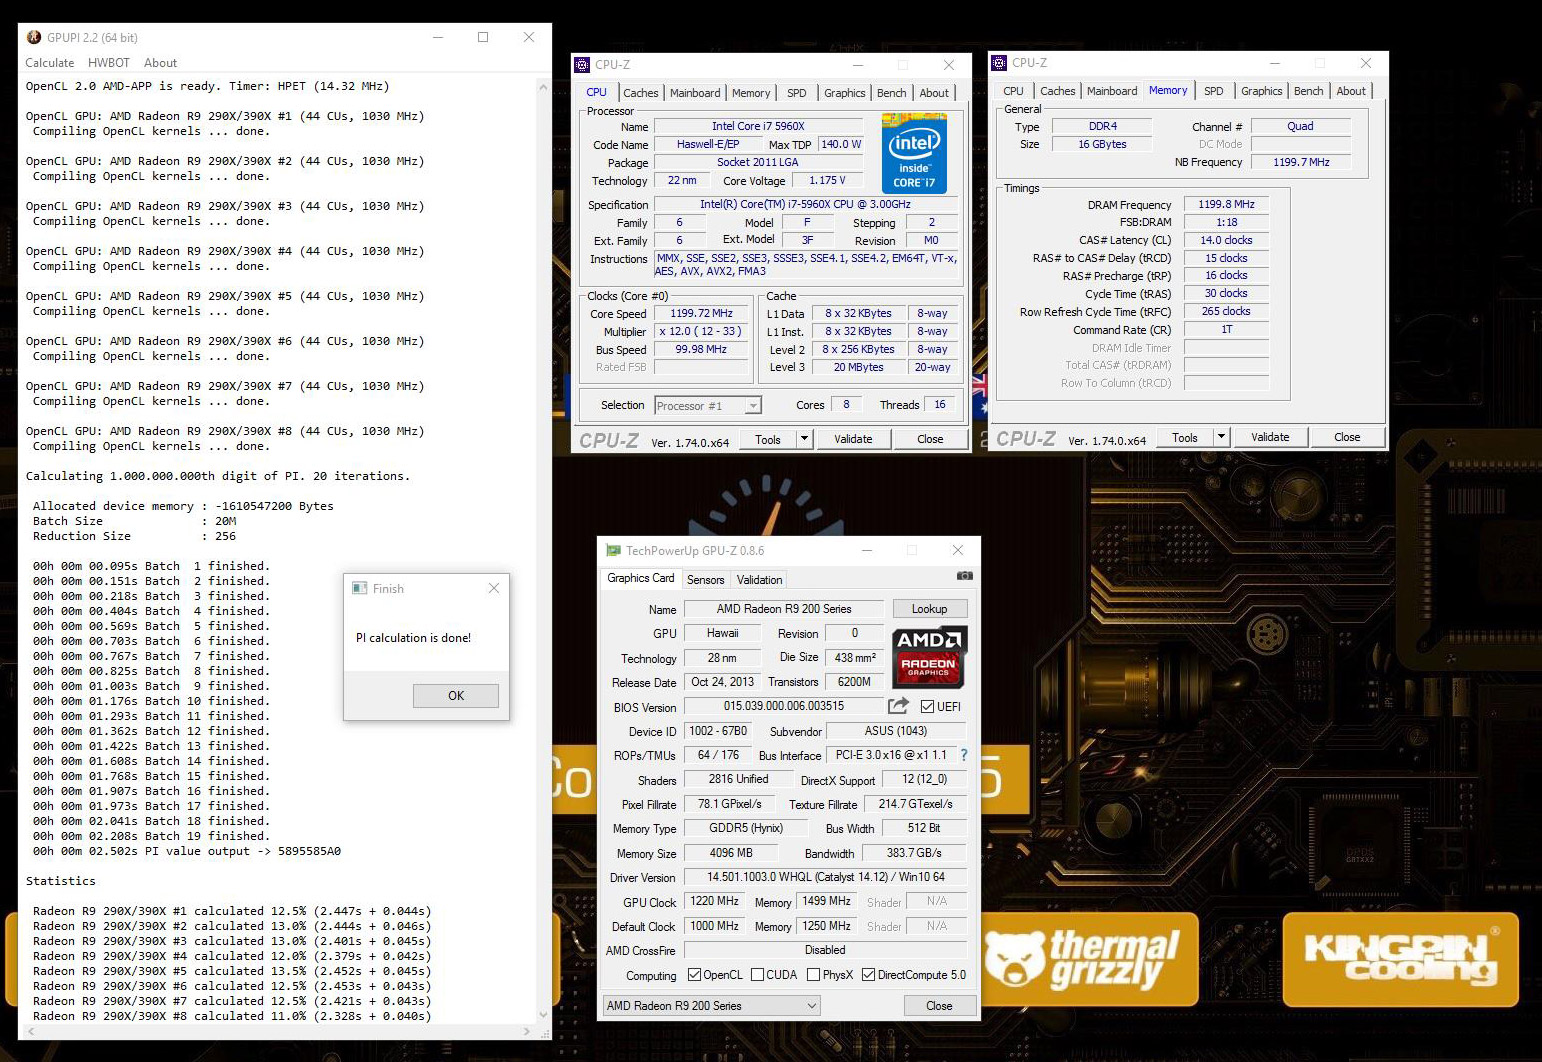1542x1062 pixels.
Task: Open SPD tab in CPU-Z Memory window
Action: (x=1214, y=91)
